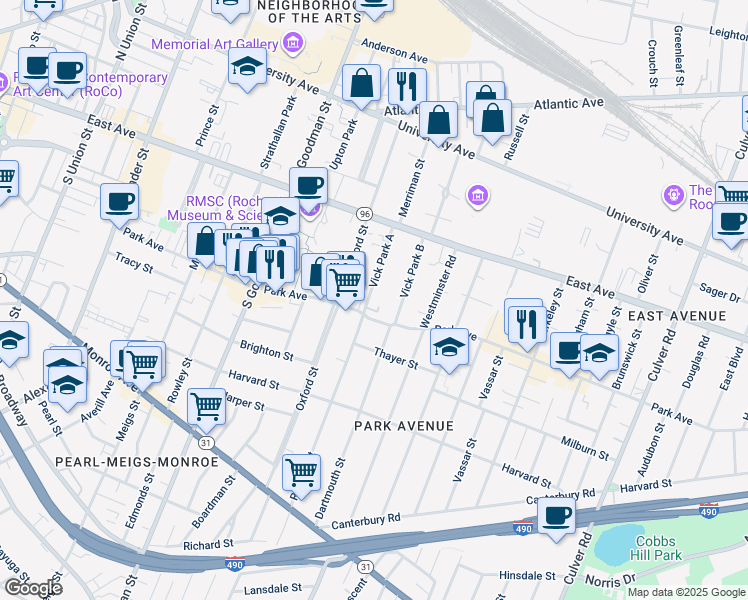Click the restaurant marker above the Park Ave label
Screen dimensions: 748x600
[275, 266]
